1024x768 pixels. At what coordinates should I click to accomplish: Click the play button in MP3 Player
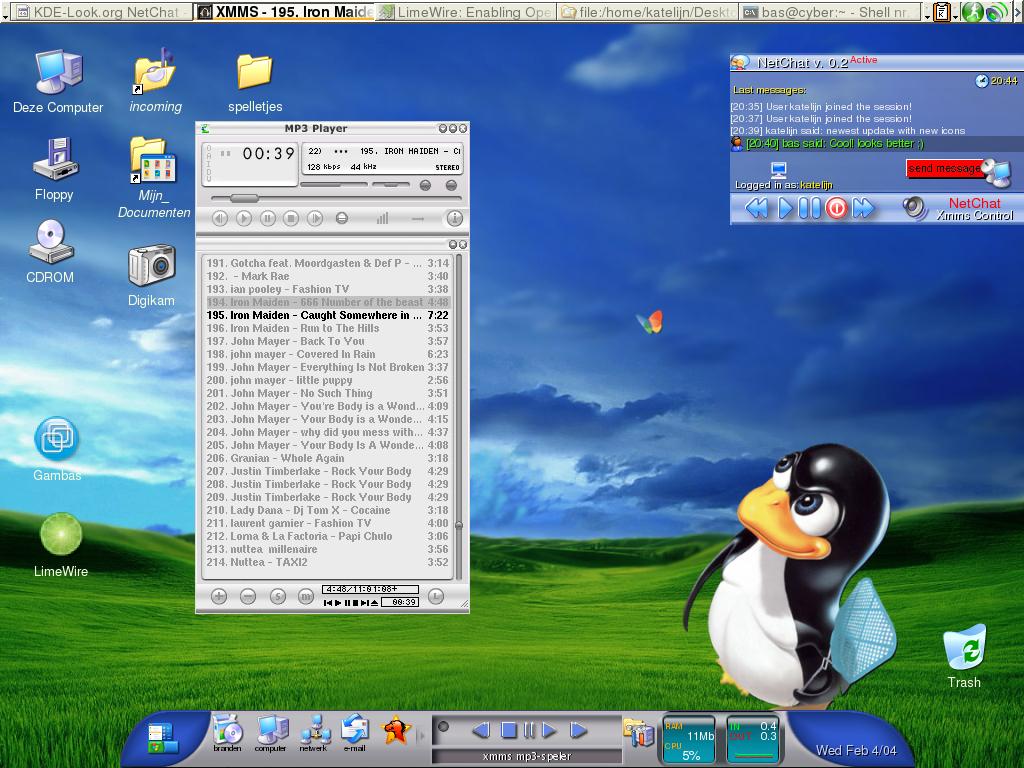click(244, 218)
